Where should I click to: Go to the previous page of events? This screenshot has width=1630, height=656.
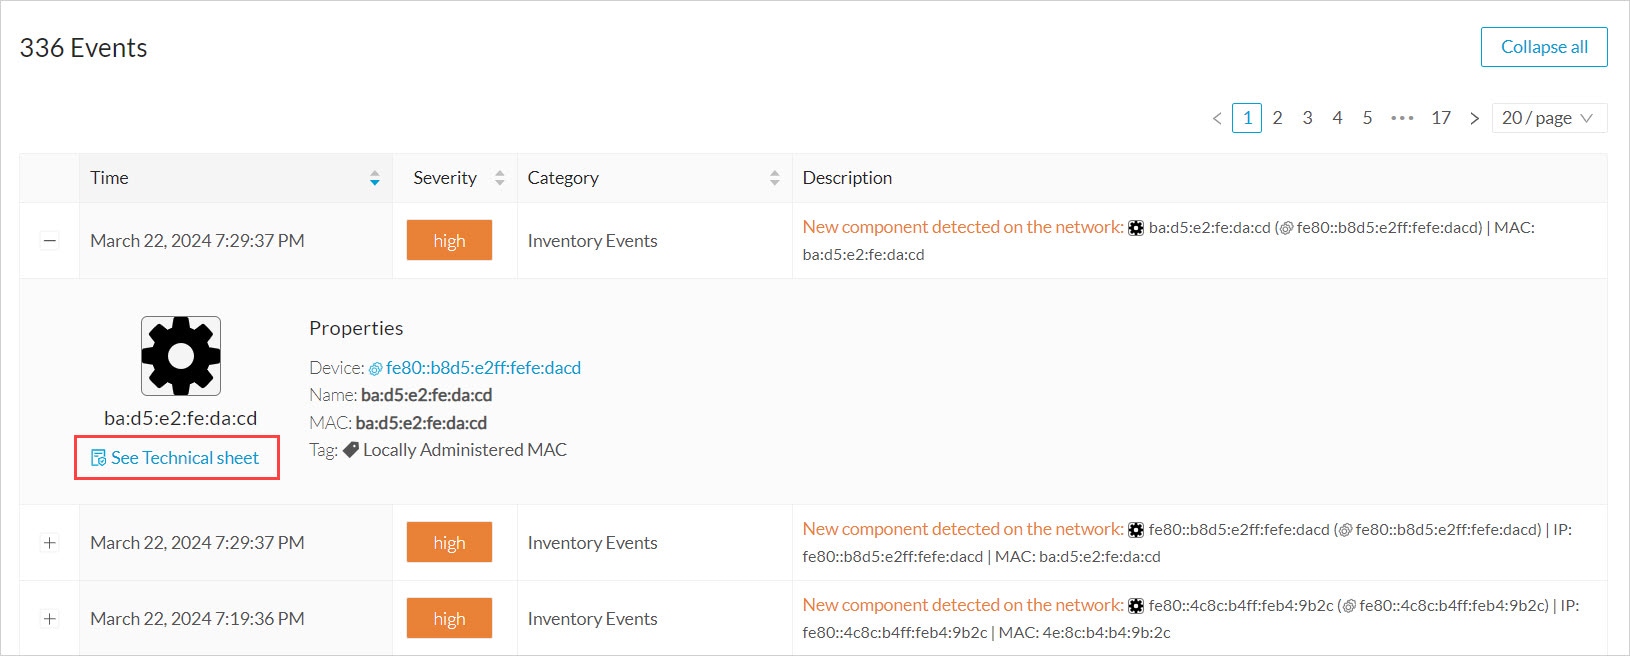[x=1217, y=118]
